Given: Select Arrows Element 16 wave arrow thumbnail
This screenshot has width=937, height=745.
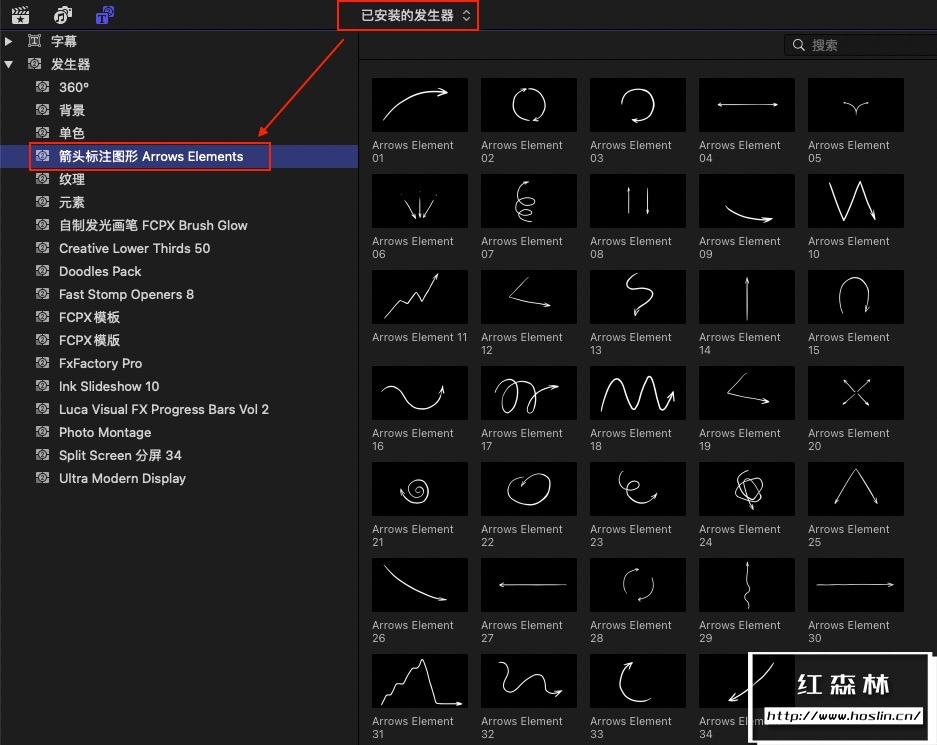Looking at the screenshot, I should [x=419, y=393].
